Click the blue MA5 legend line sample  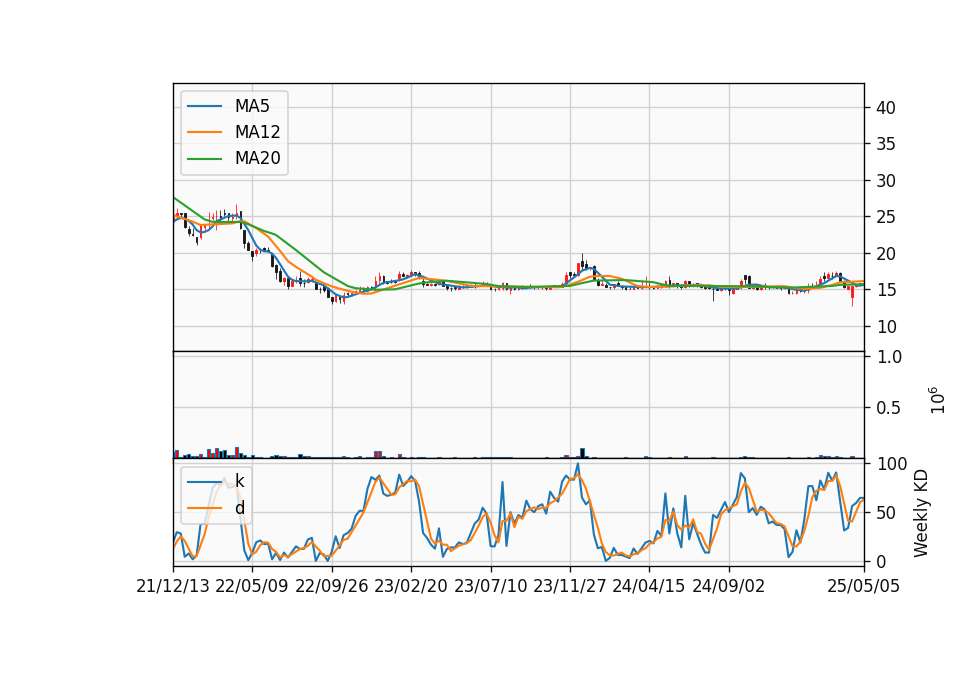[204, 106]
